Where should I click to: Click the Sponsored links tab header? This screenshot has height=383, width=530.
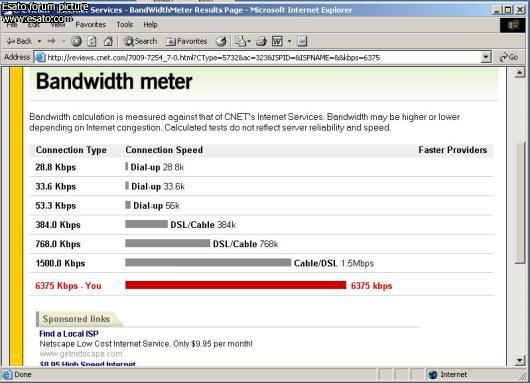point(76,319)
